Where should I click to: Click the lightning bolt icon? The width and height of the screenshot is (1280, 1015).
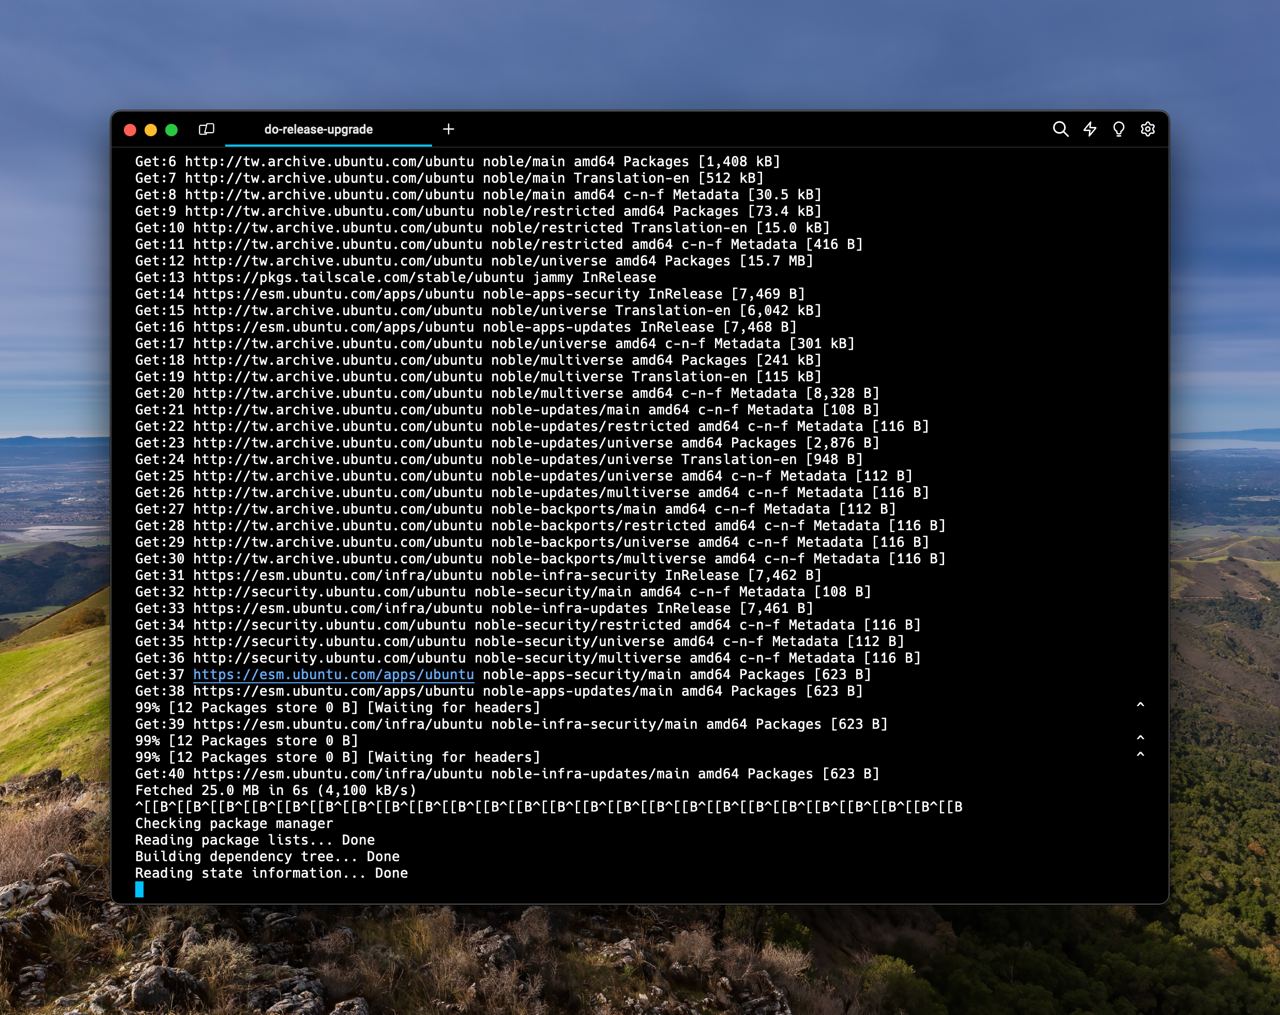(x=1090, y=129)
